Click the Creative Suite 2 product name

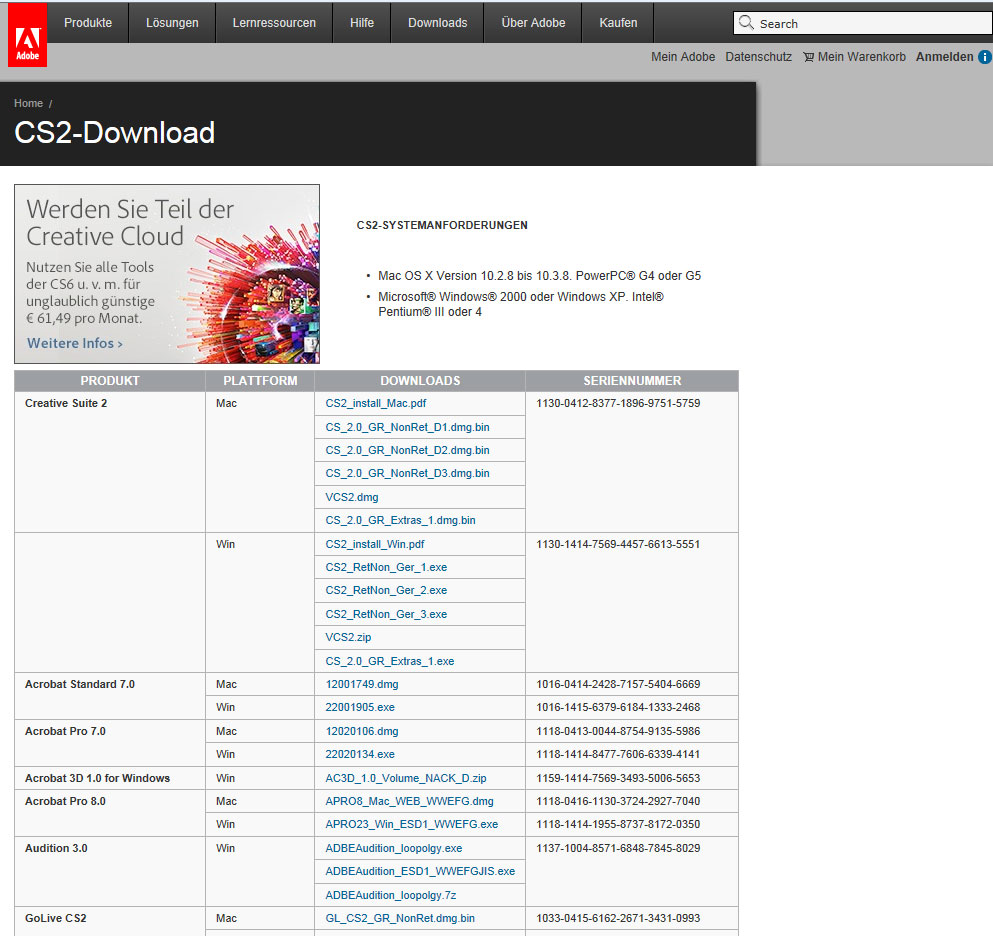66,403
